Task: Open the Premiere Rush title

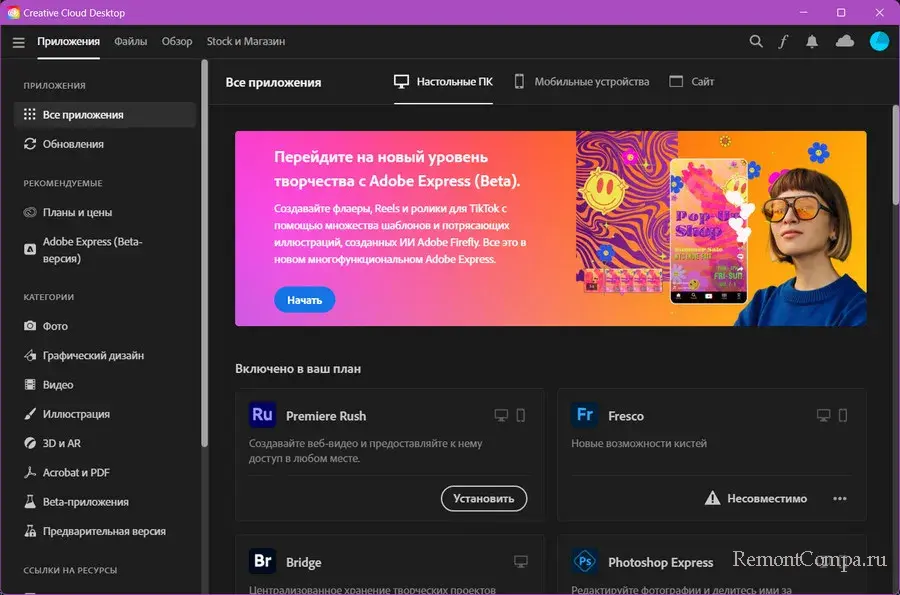Action: click(x=326, y=416)
